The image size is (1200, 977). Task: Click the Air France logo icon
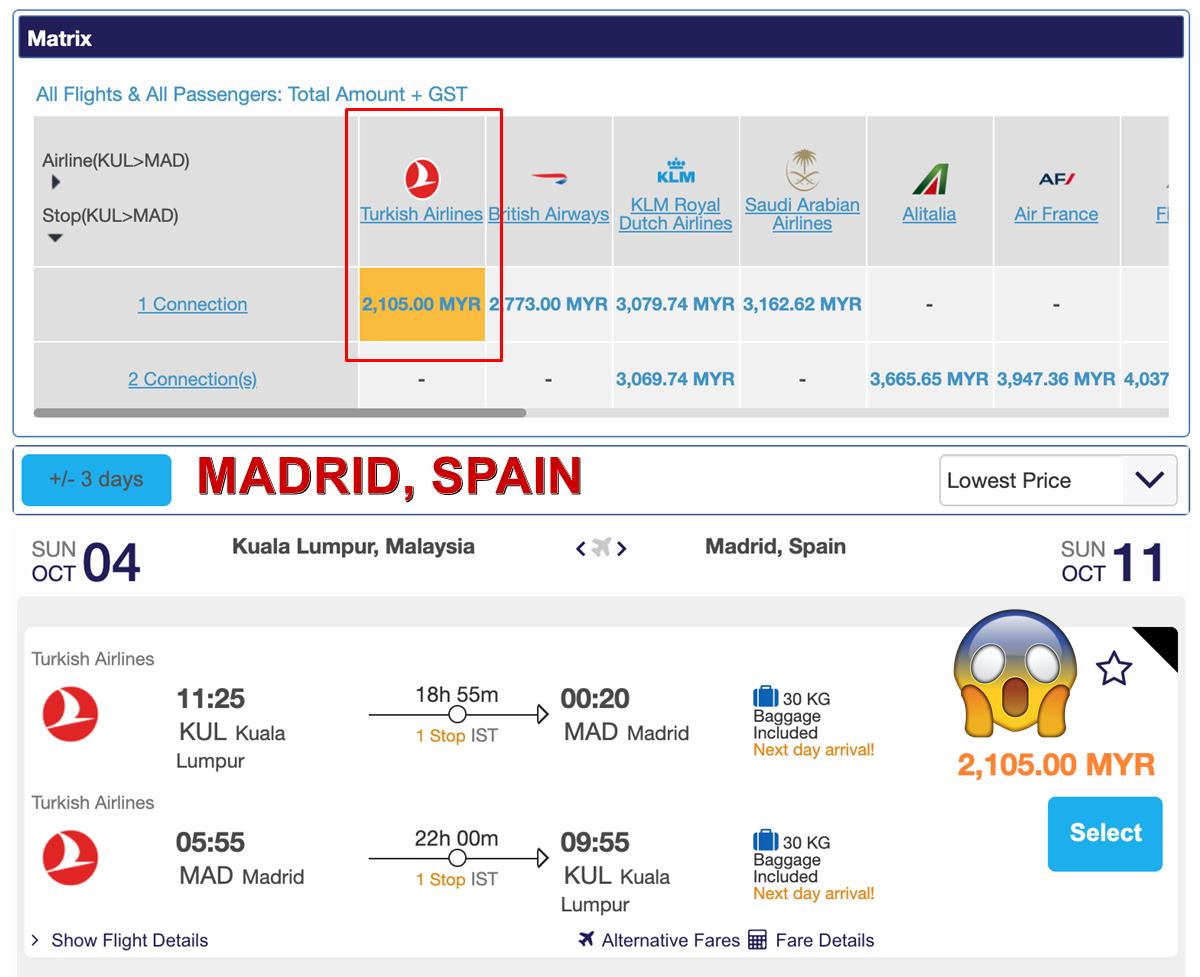(x=1056, y=179)
